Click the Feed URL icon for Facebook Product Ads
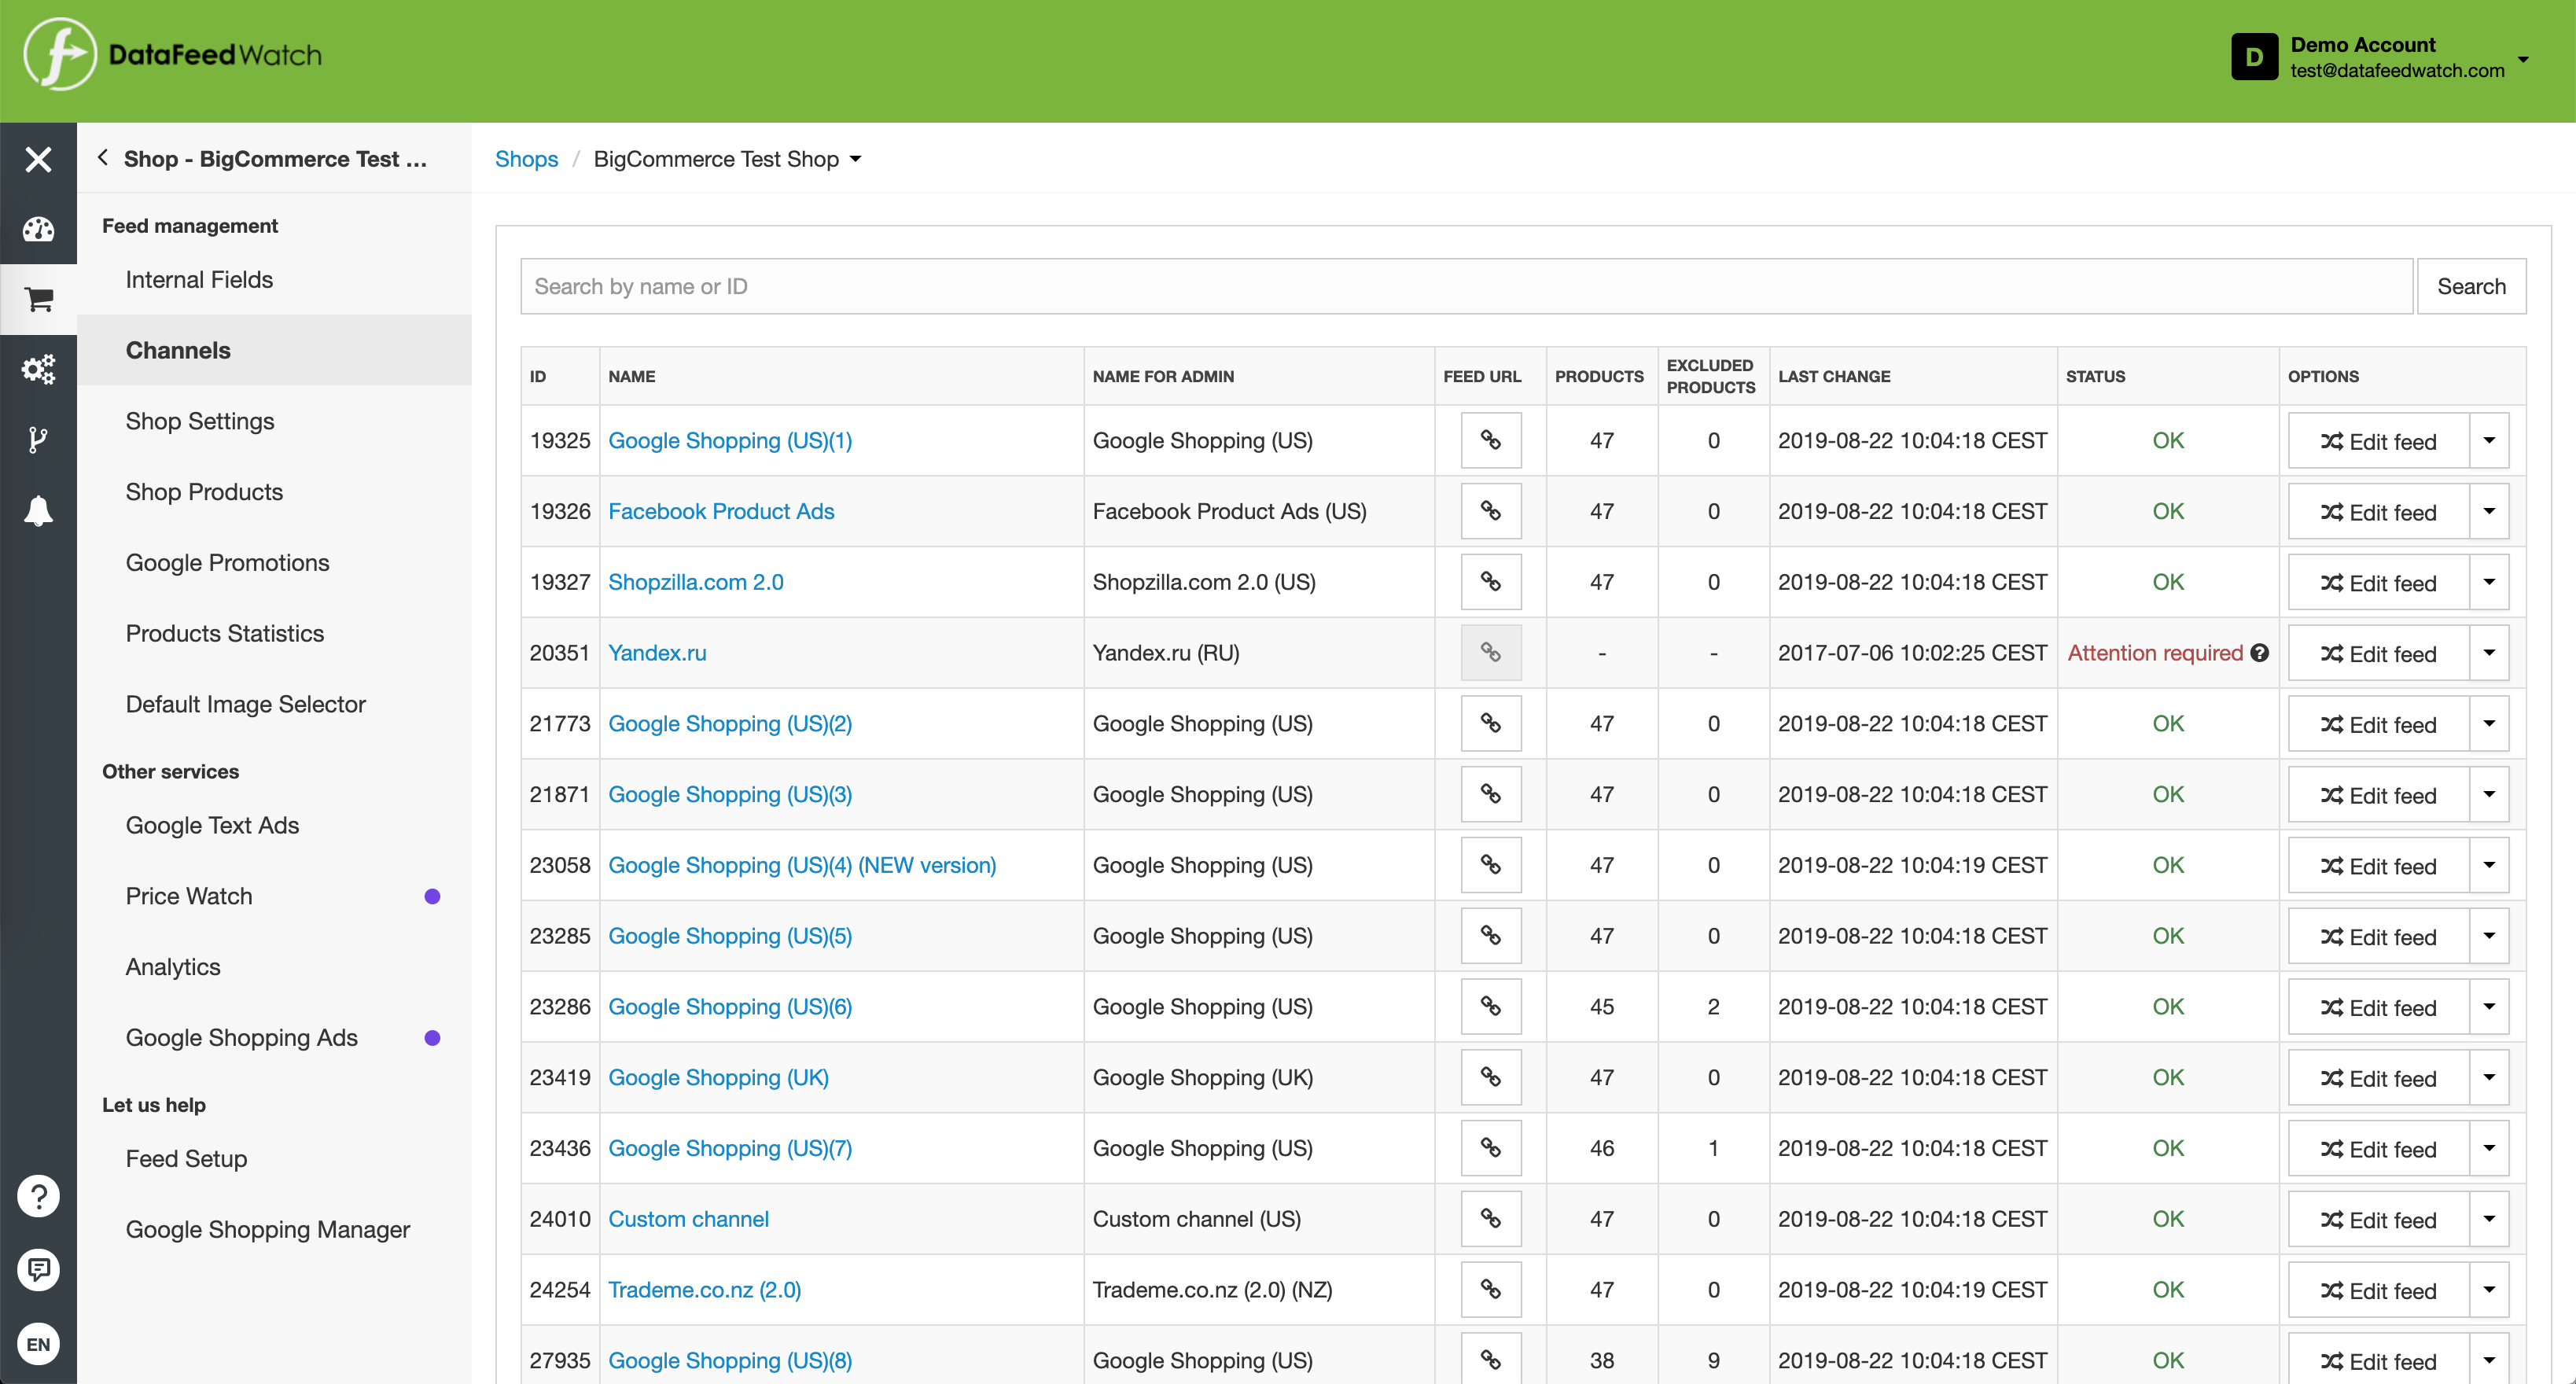 click(1490, 511)
